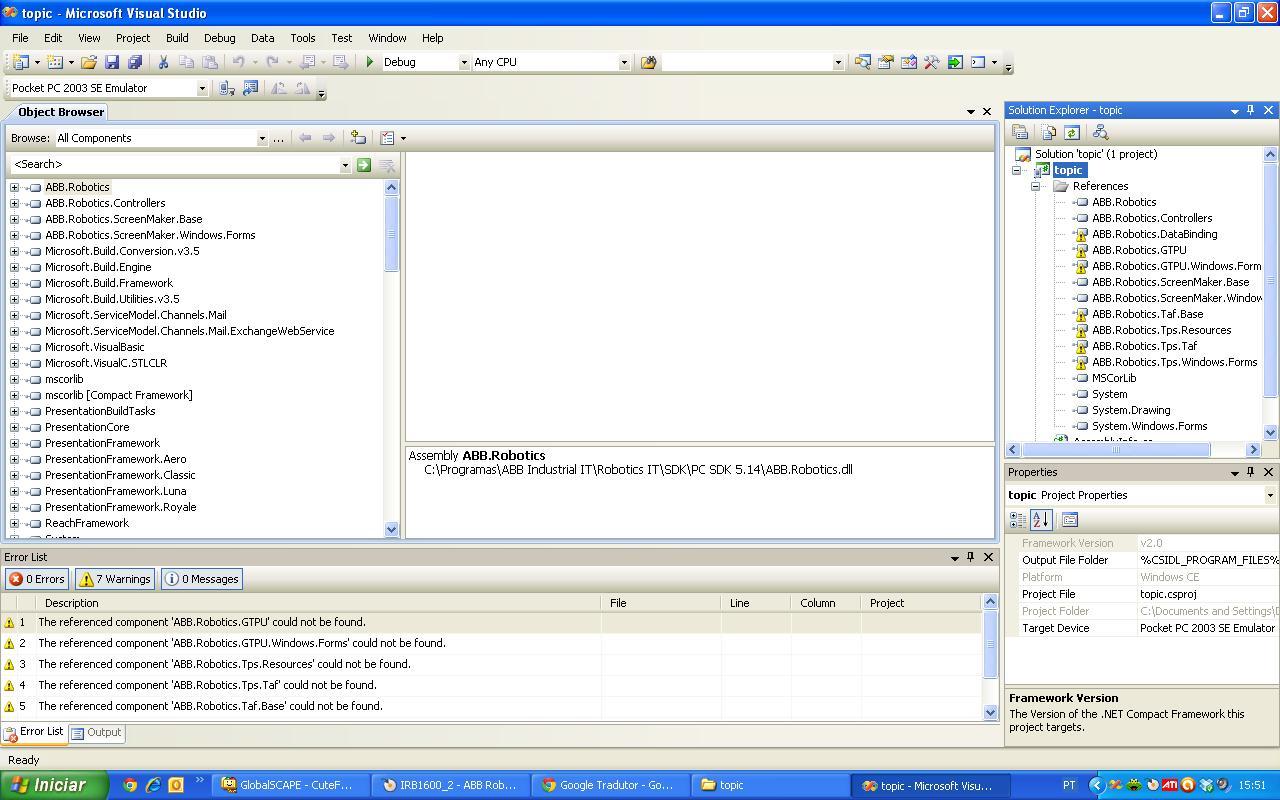Toggle auto-hide pin on Properties panel
The image size is (1280, 800).
click(x=1250, y=472)
